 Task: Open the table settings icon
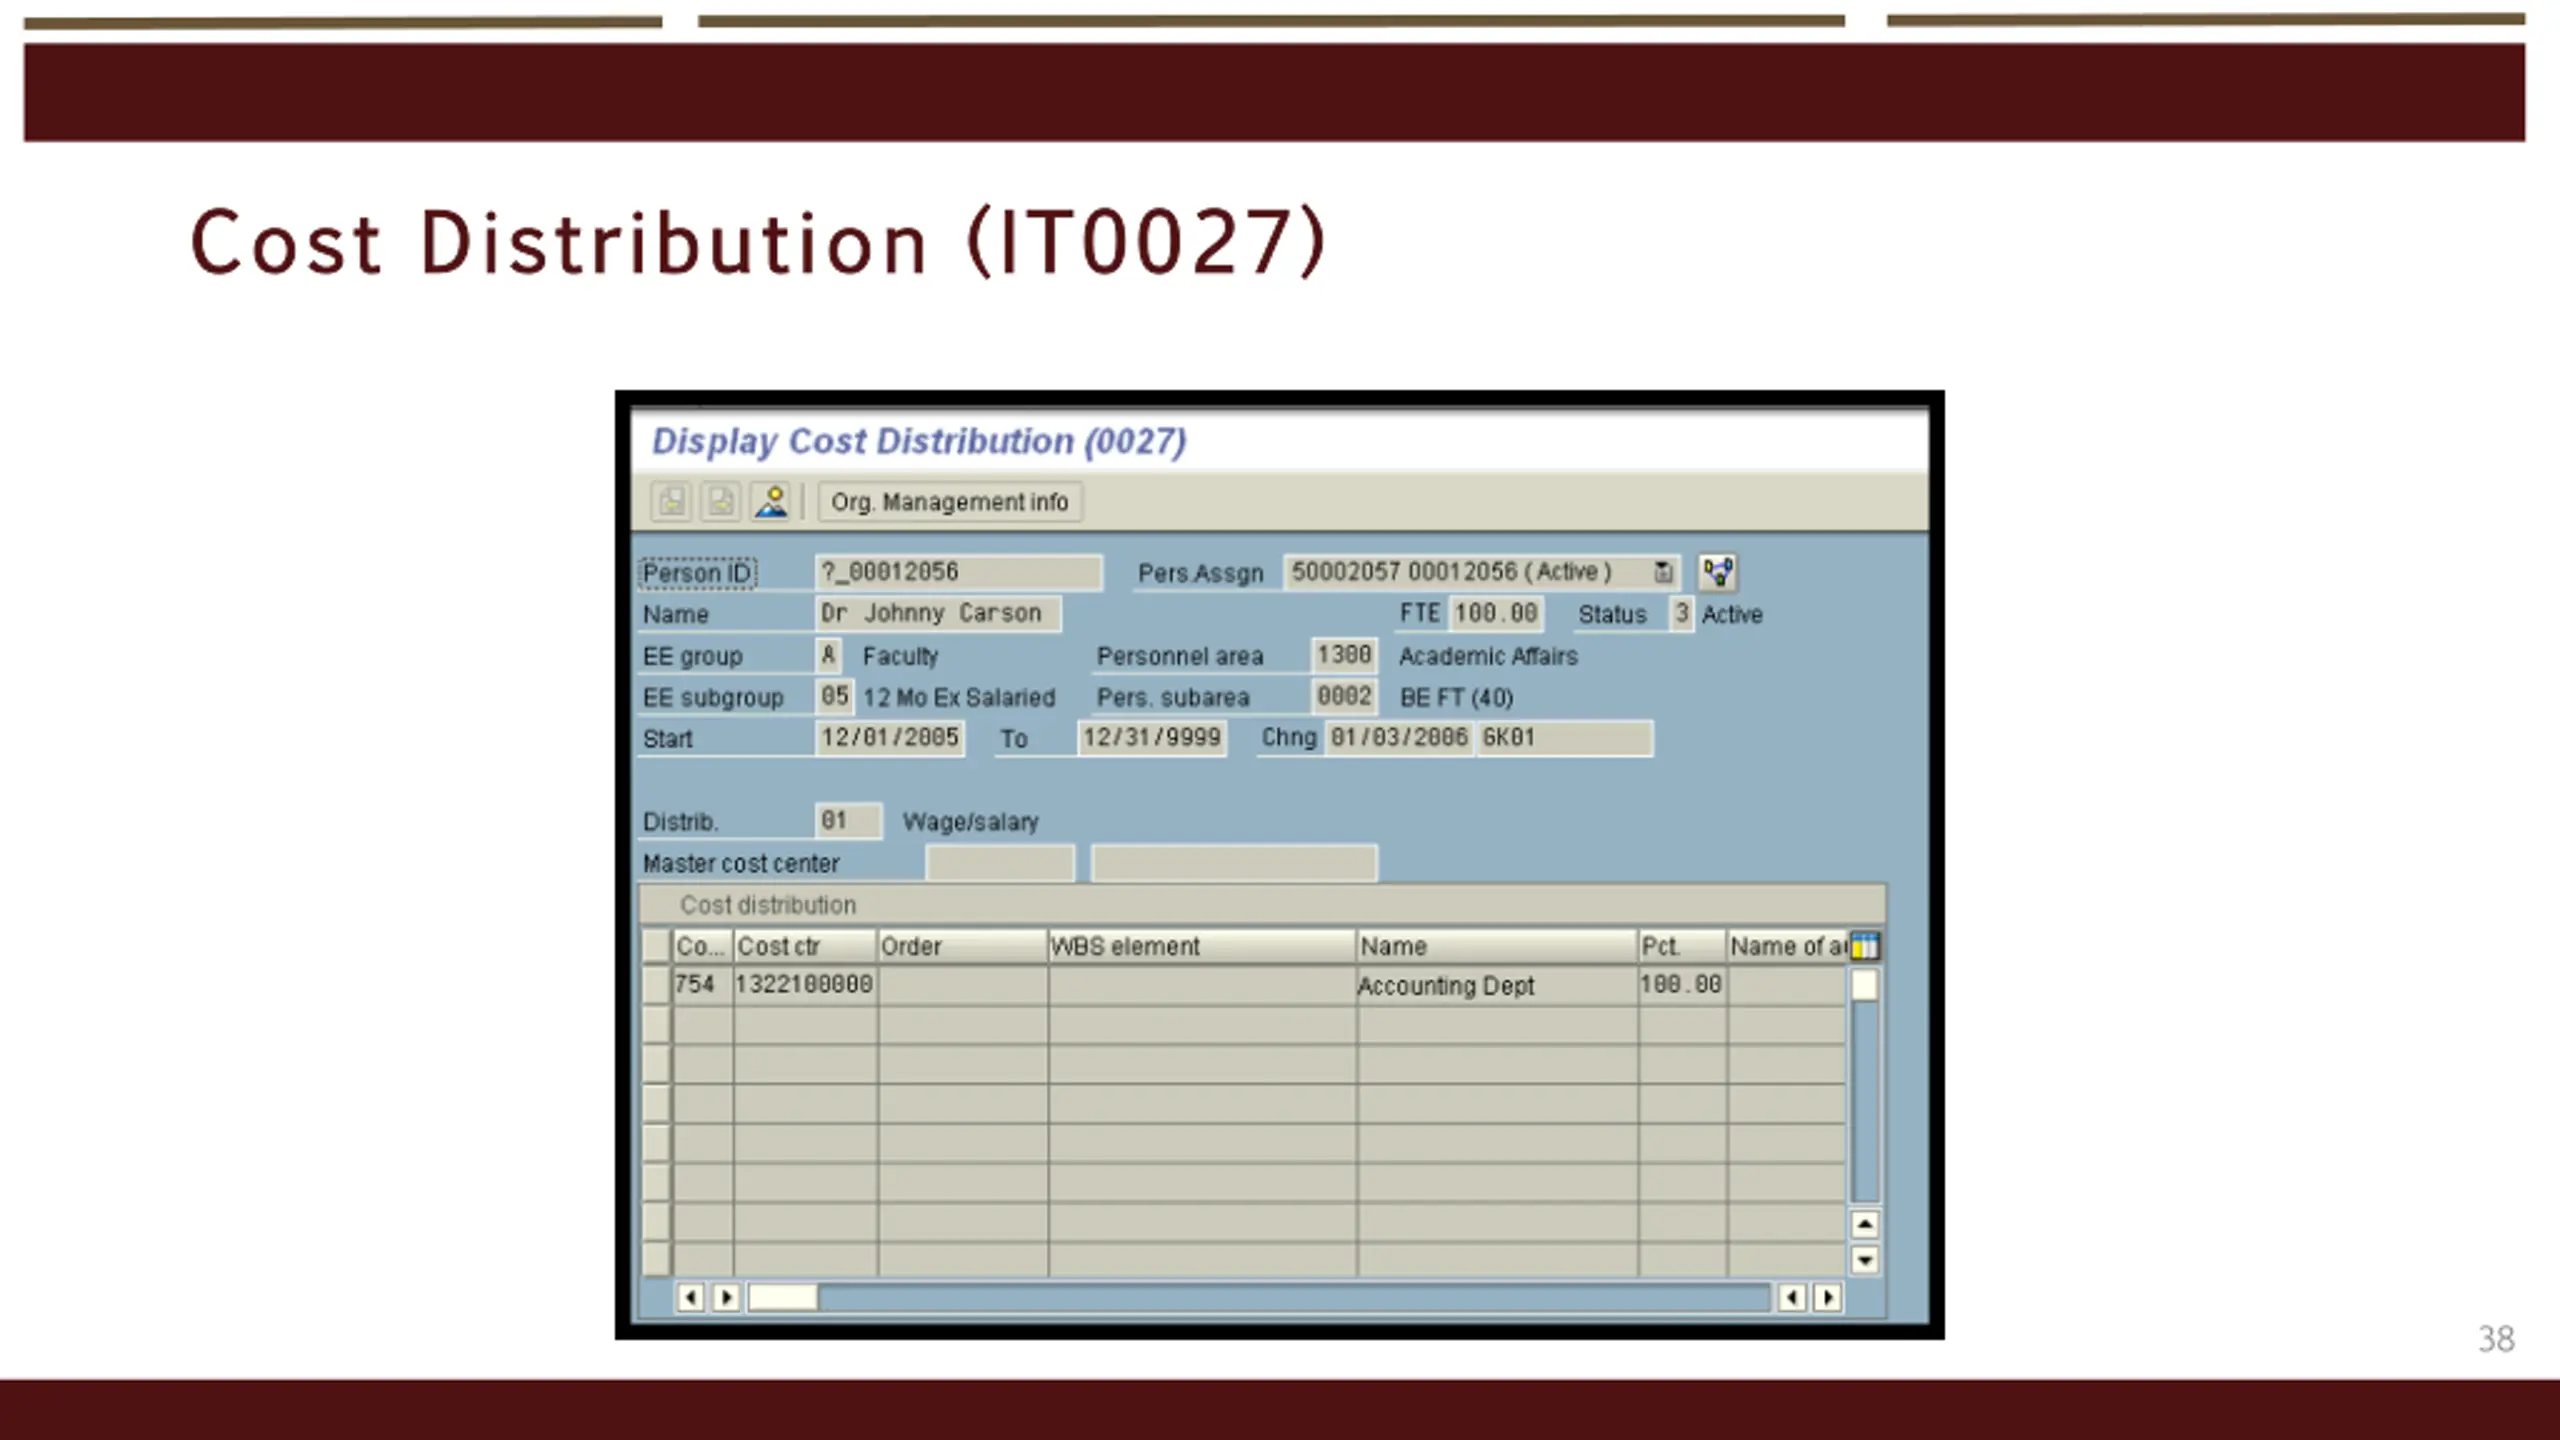1865,946
